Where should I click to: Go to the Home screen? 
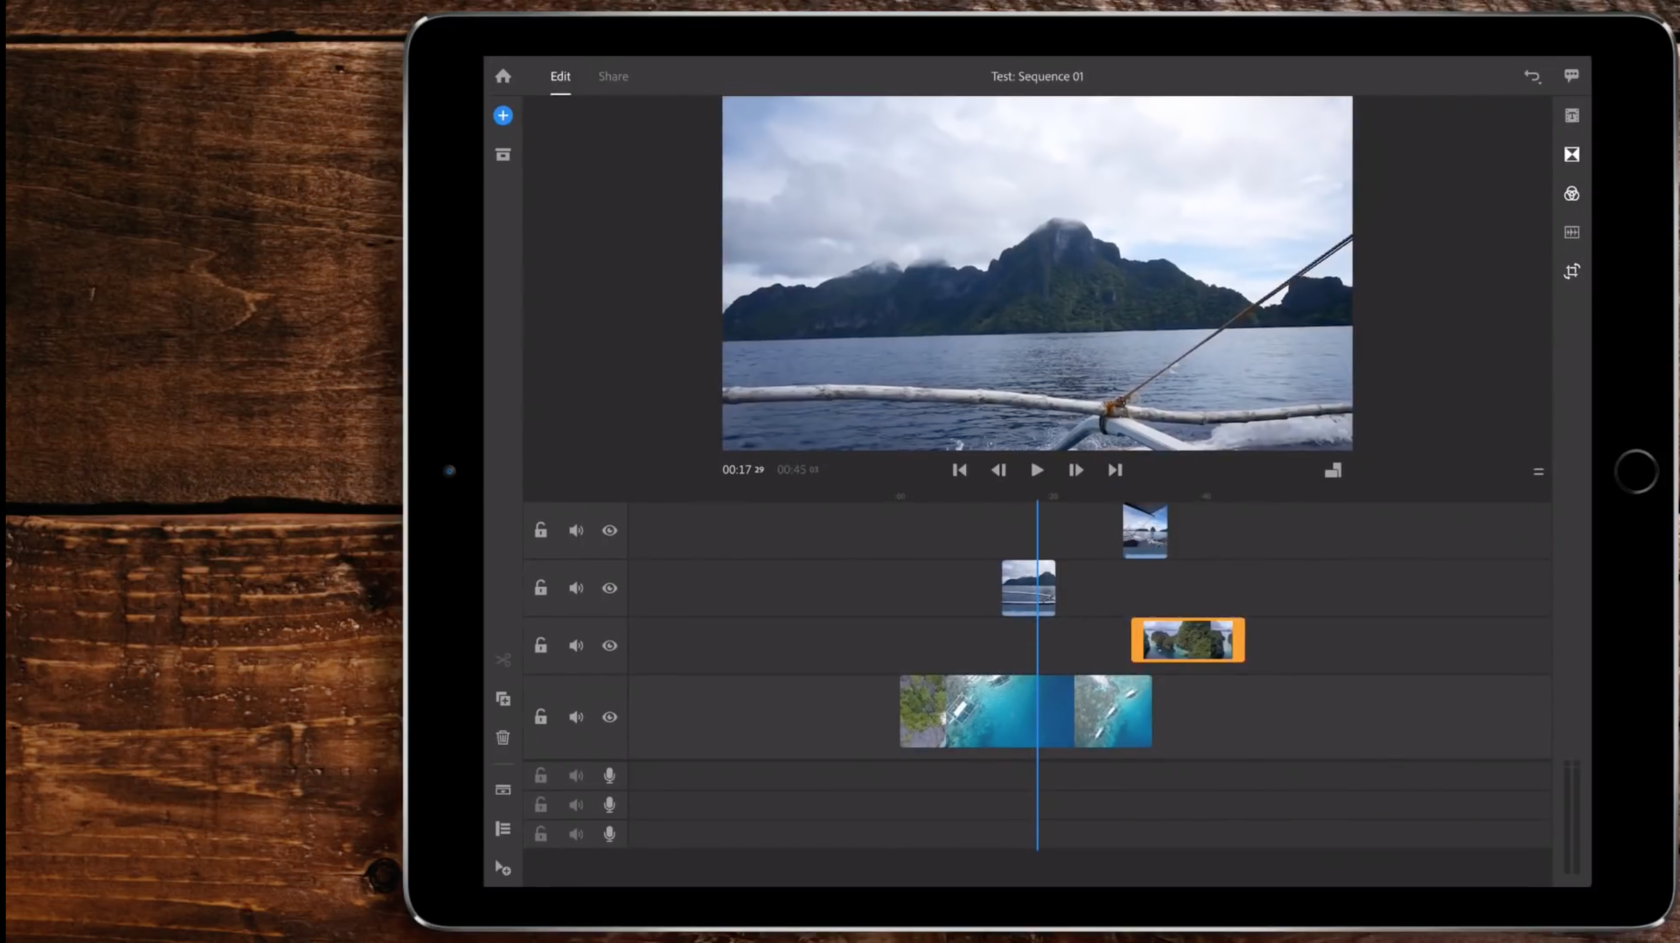tap(503, 76)
